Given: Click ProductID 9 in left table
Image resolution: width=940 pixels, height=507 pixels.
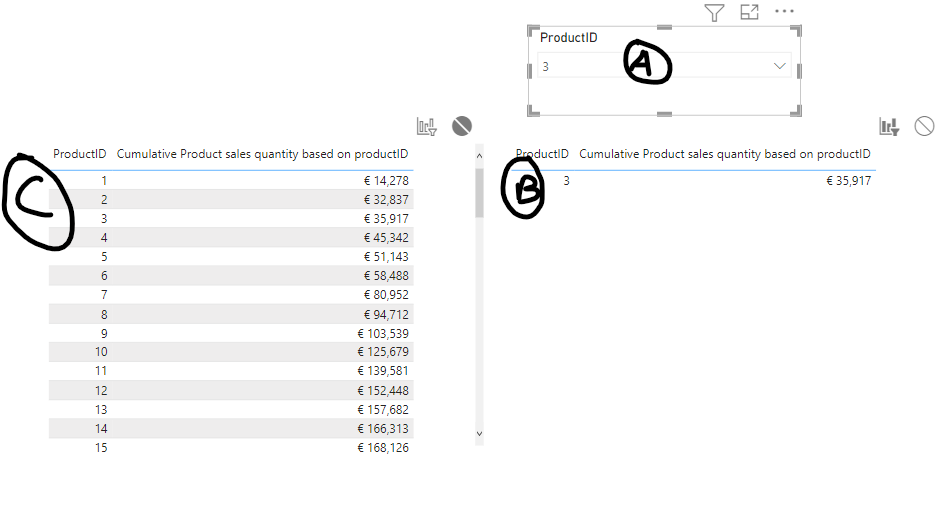Looking at the screenshot, I should click(x=104, y=333).
